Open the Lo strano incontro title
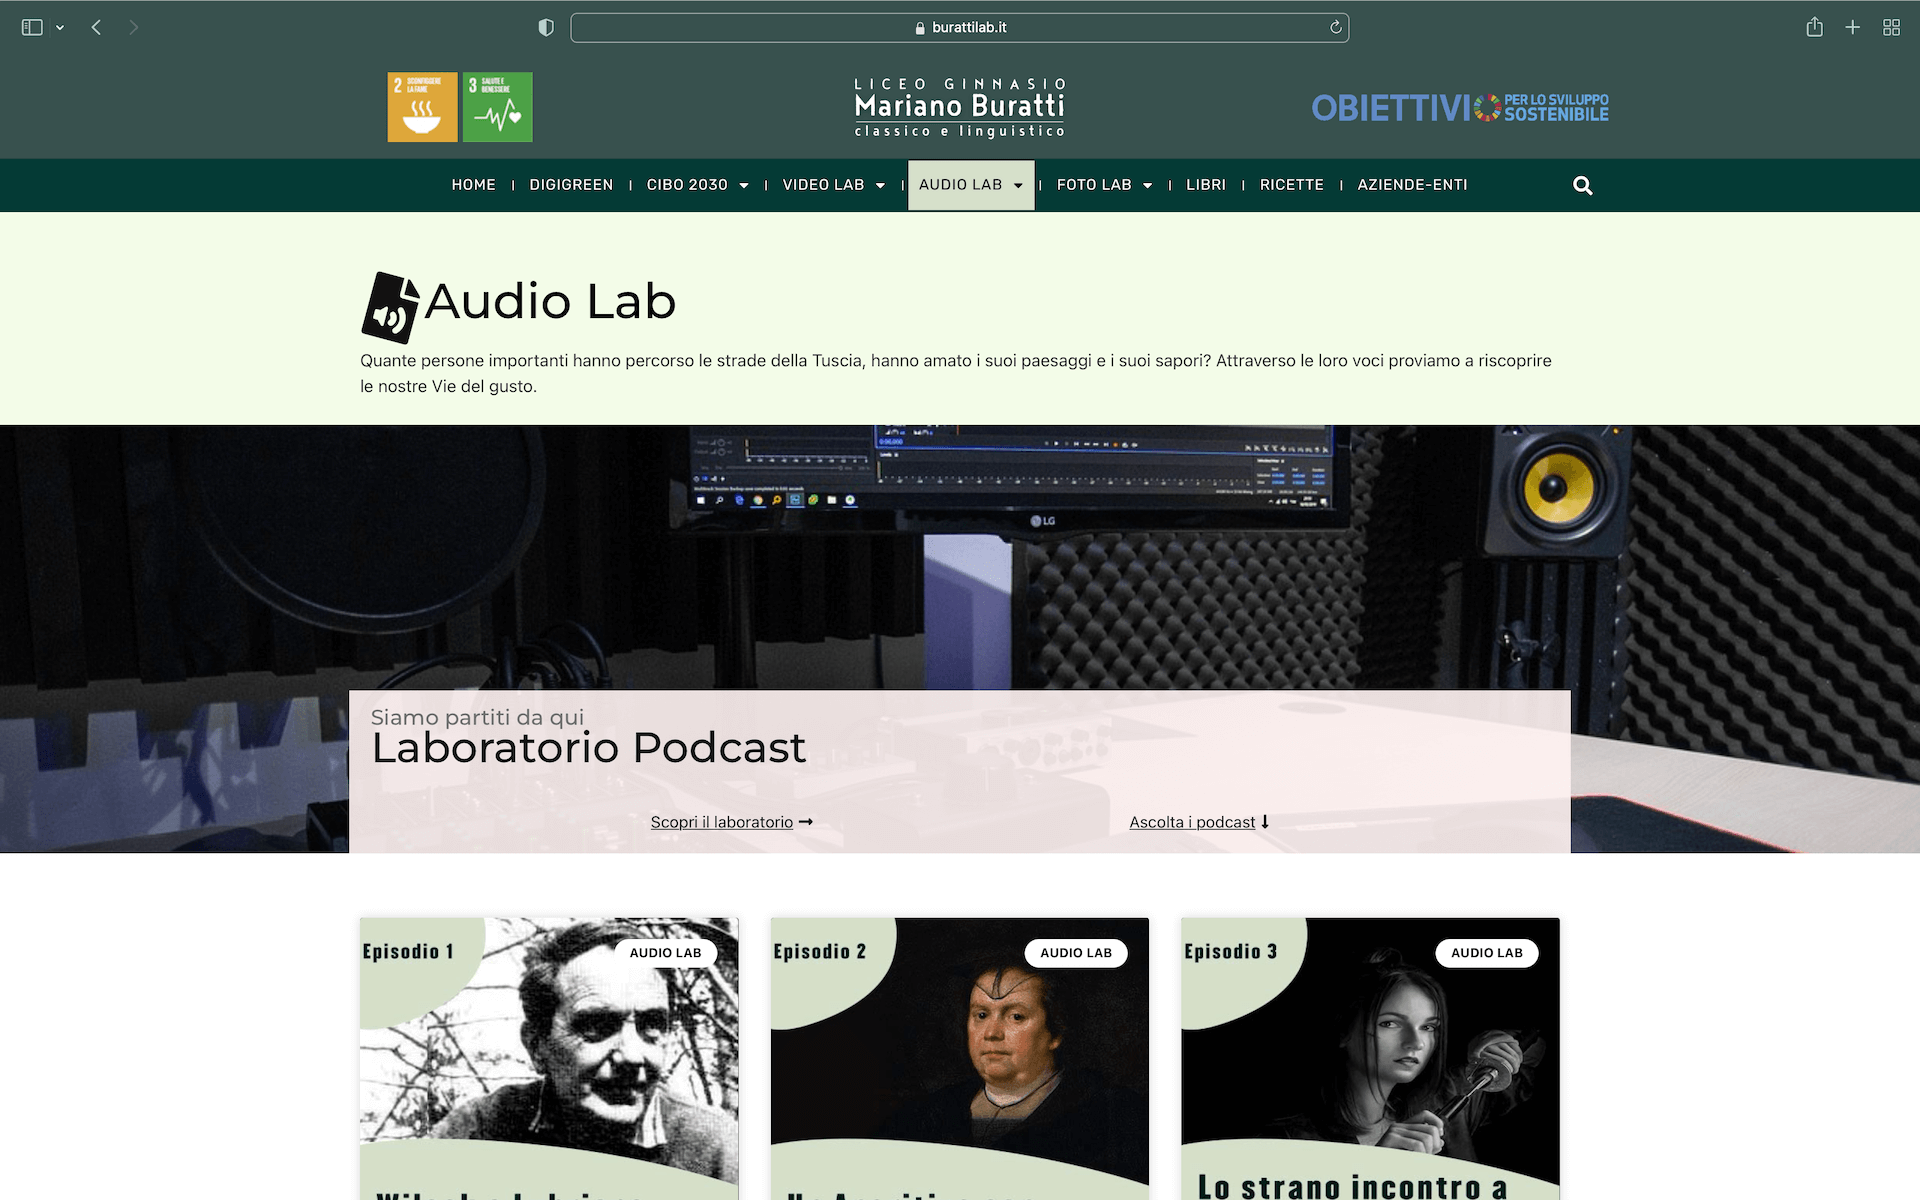1920x1200 pixels. pos(1353,1187)
